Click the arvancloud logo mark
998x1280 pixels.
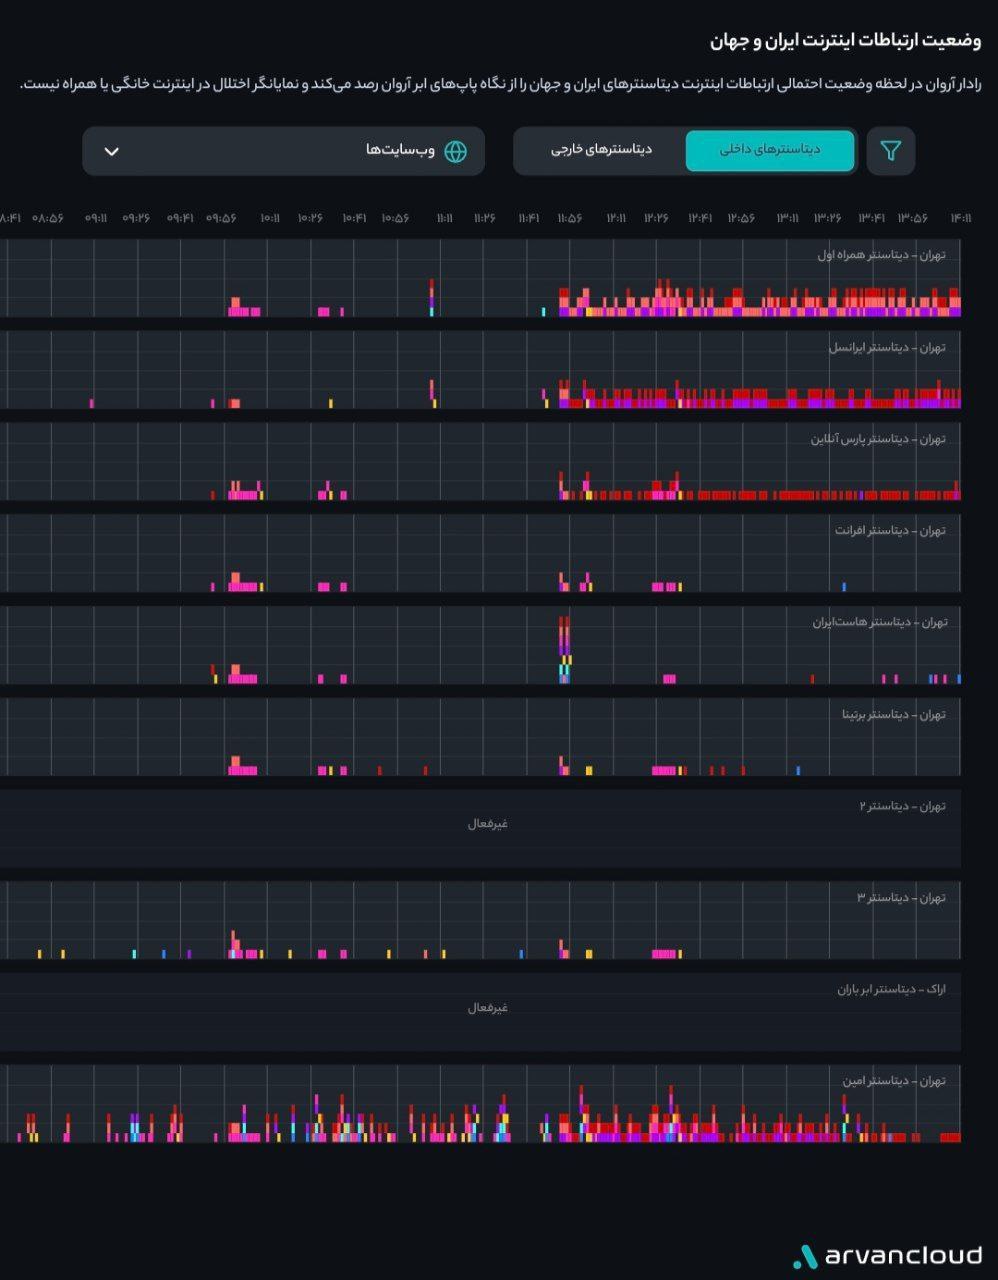[x=805, y=1256]
